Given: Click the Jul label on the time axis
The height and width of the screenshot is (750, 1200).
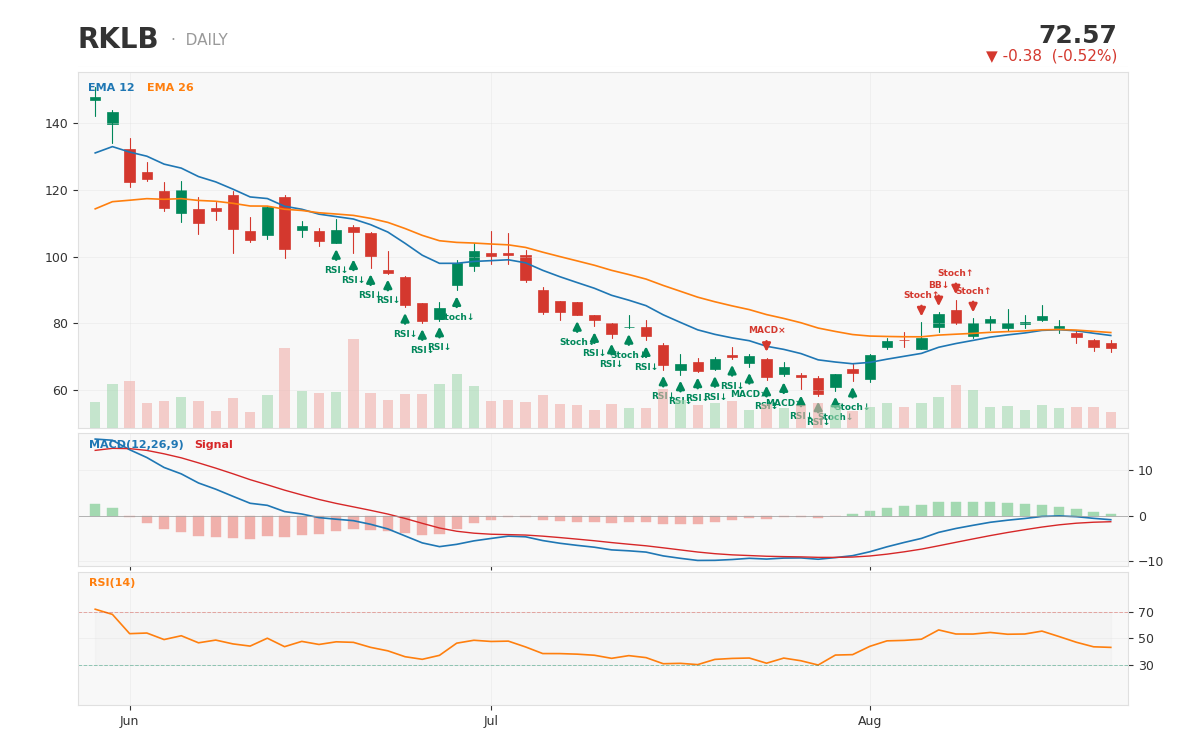Looking at the screenshot, I should pos(491,721).
